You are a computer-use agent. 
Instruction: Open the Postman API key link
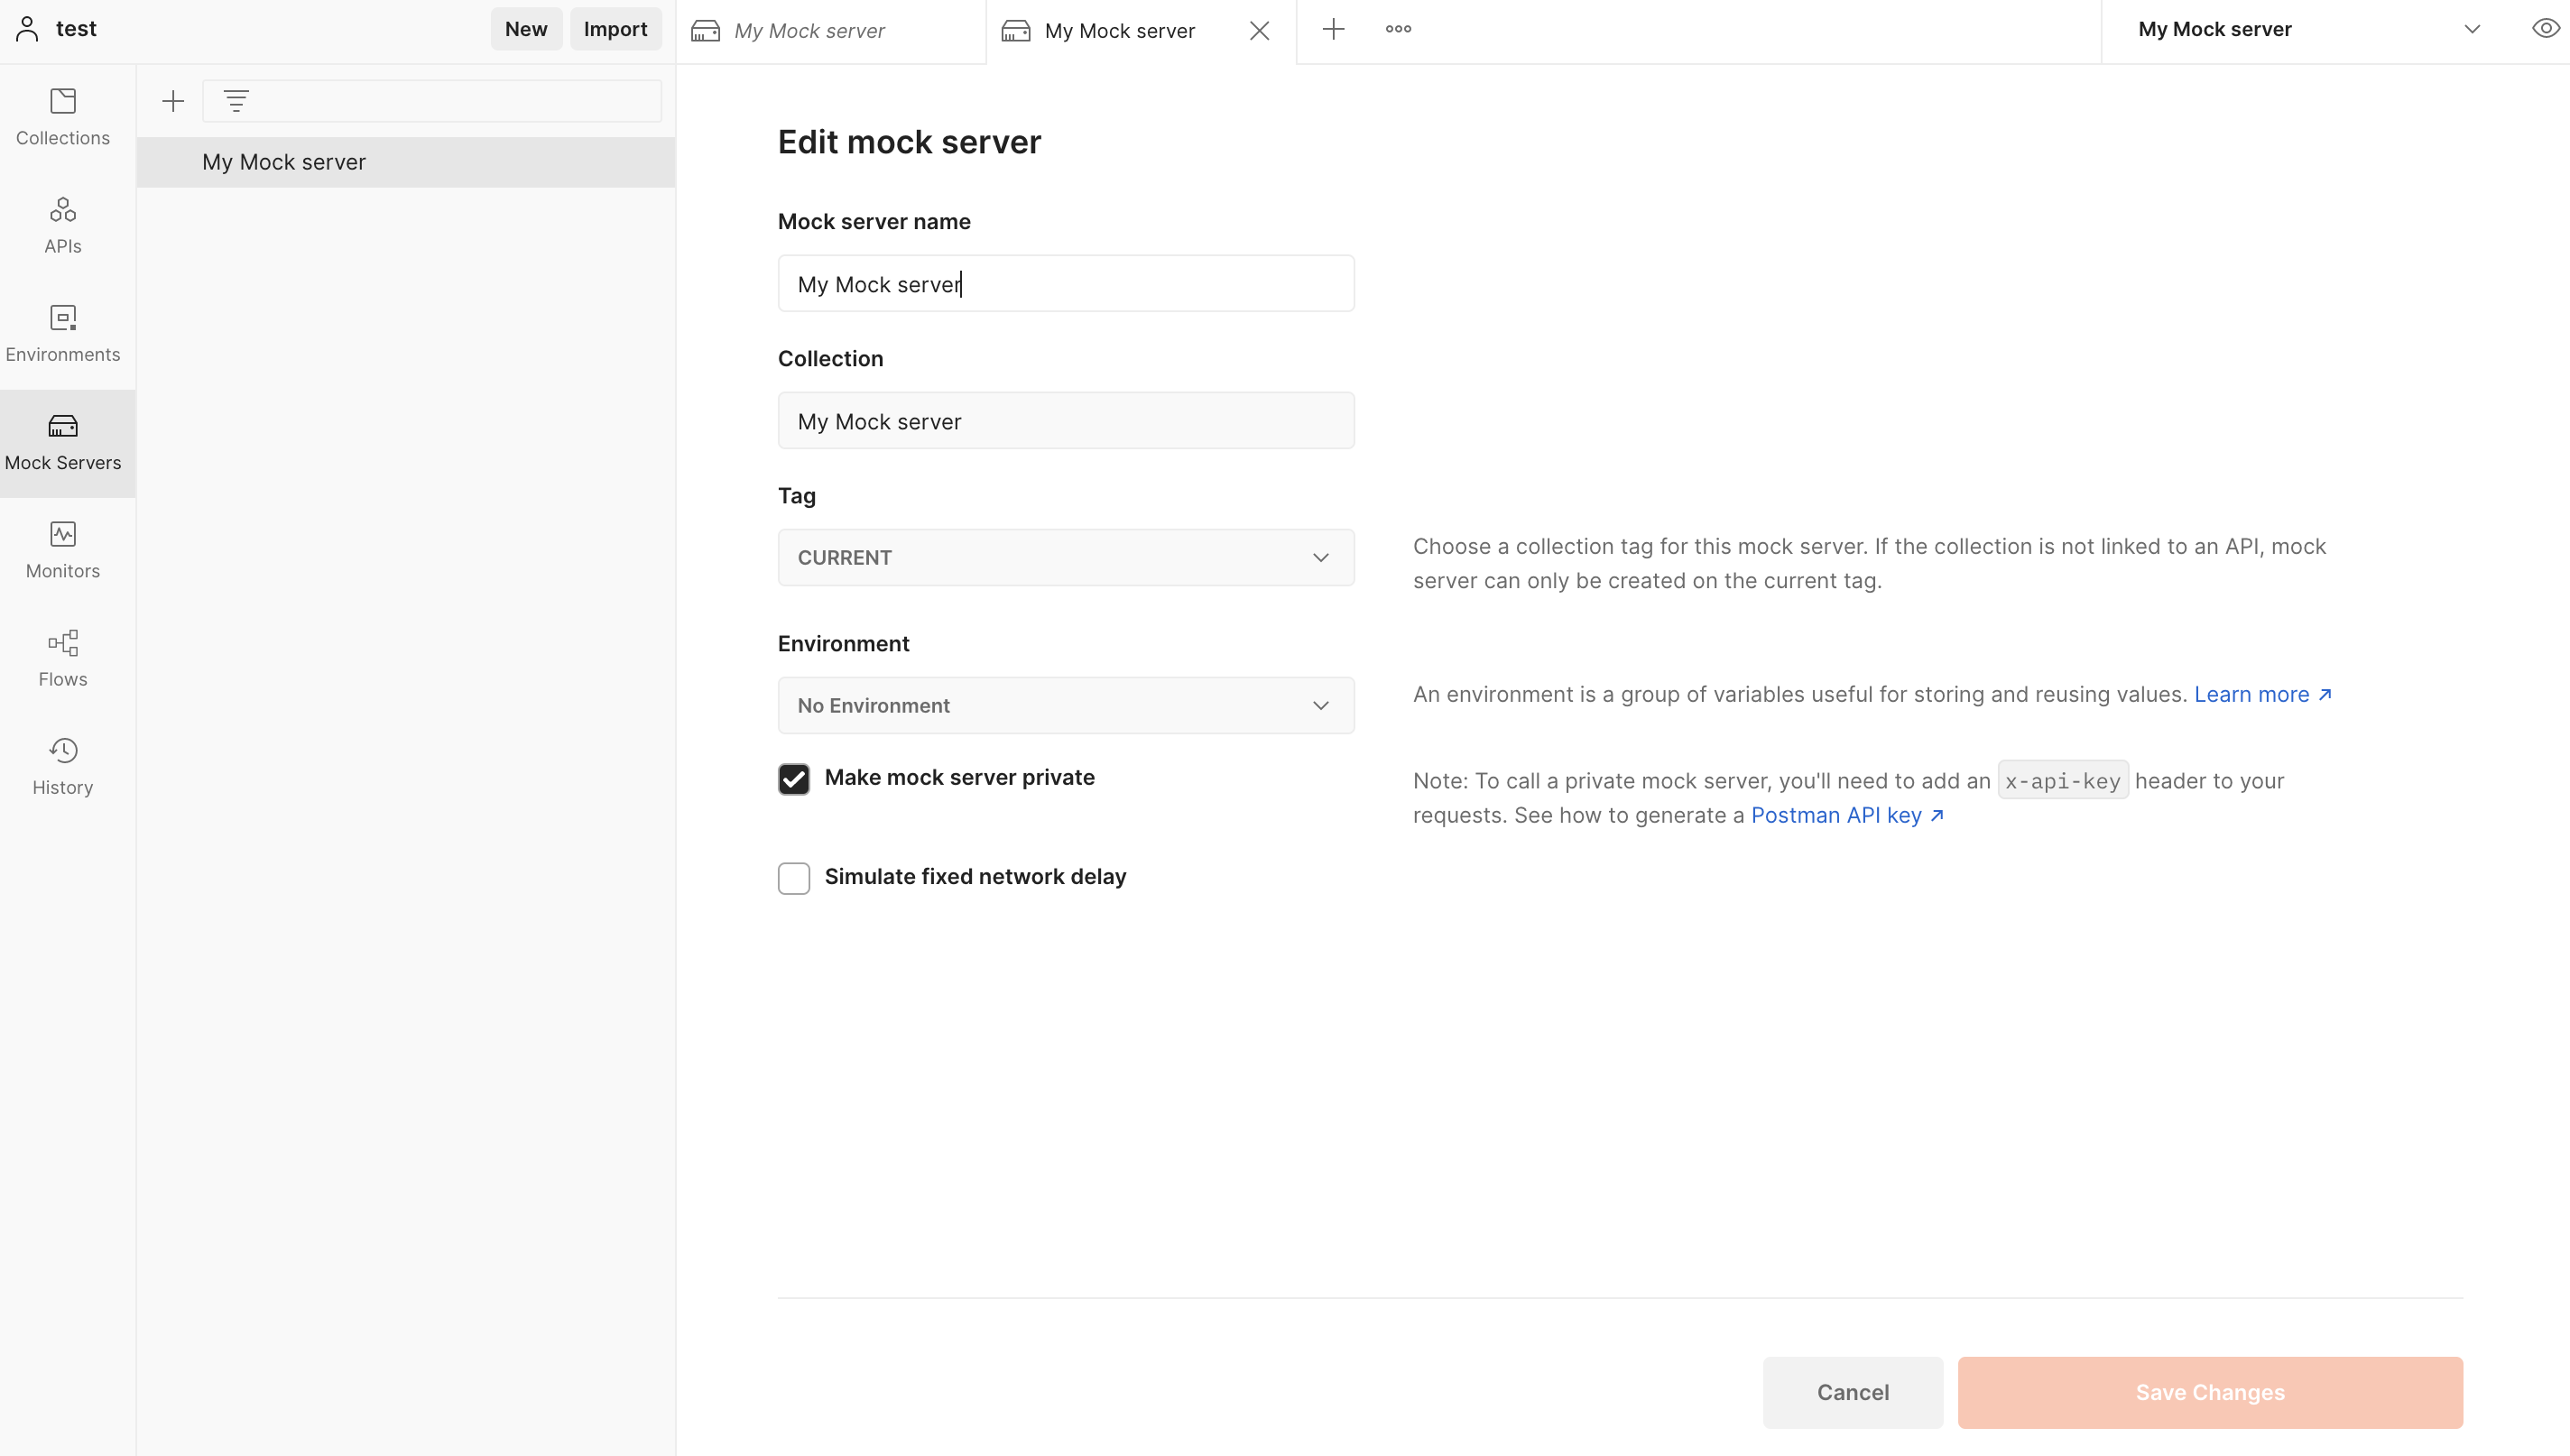1846,815
